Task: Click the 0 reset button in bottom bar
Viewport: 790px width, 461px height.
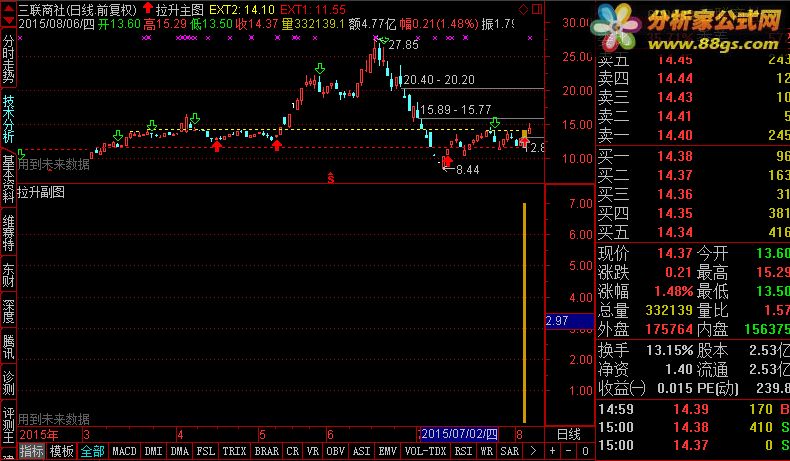Action: pyautogui.click(x=585, y=451)
